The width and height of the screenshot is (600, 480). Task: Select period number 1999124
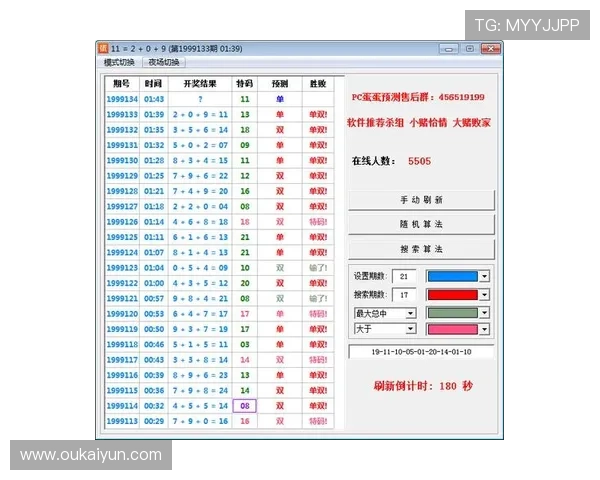pos(122,252)
